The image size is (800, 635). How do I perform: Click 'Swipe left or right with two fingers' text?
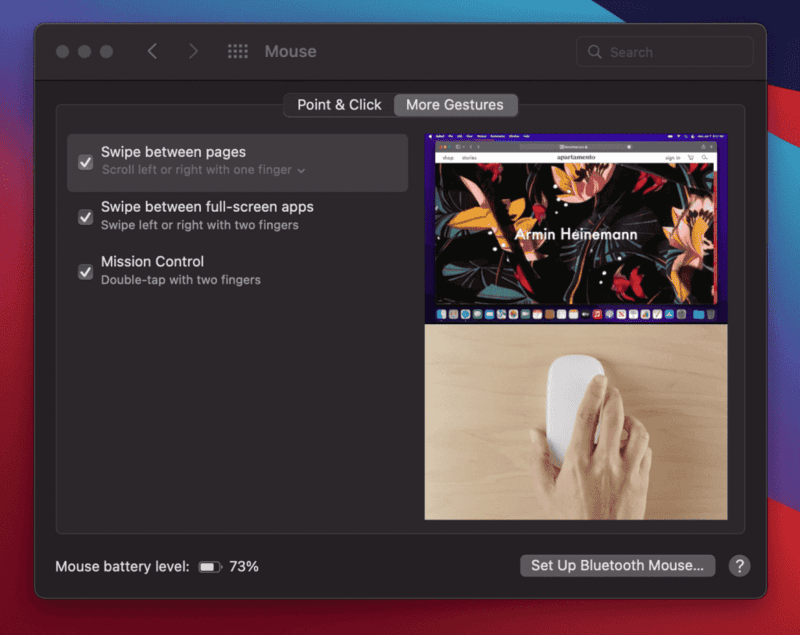(199, 225)
